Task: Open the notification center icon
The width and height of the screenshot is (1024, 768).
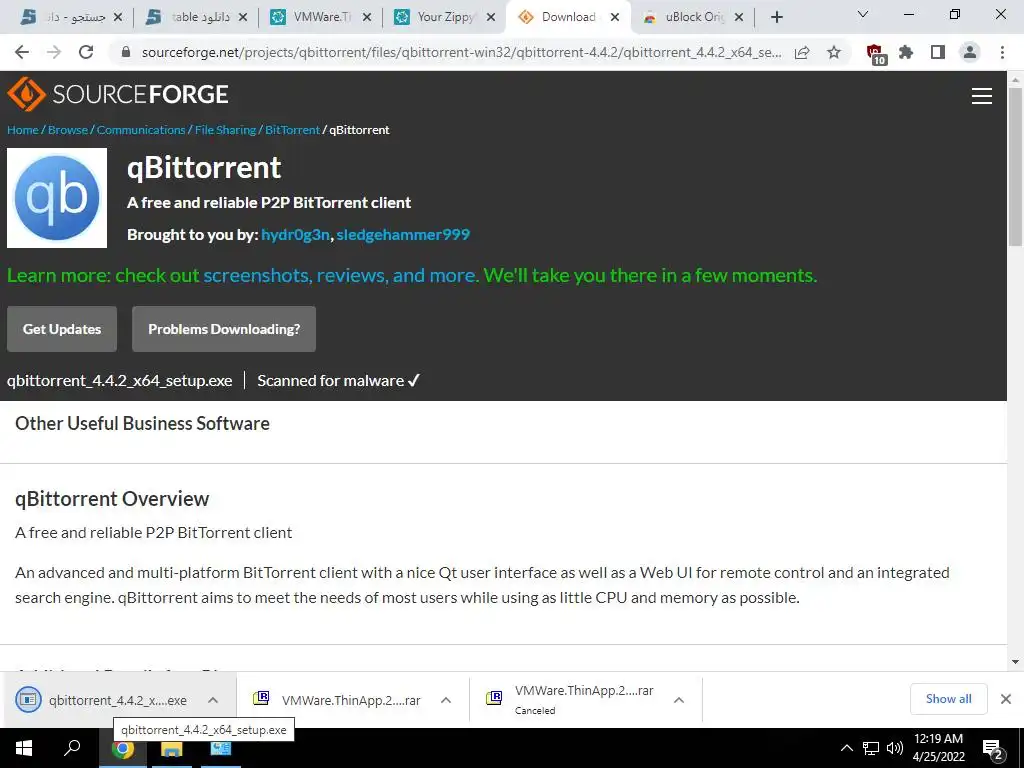Action: [993, 749]
